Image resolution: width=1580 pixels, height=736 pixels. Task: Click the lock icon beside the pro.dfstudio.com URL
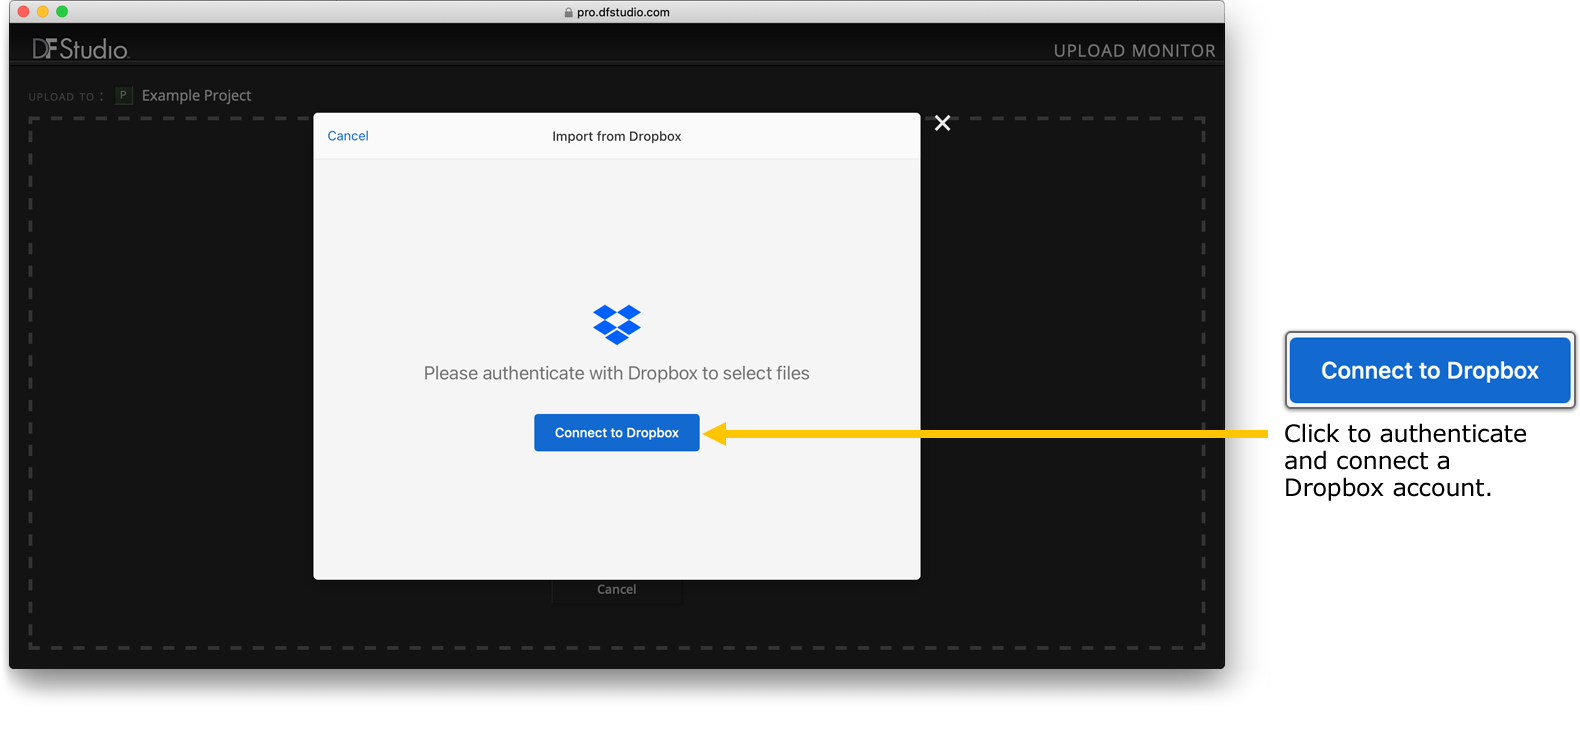coord(569,12)
